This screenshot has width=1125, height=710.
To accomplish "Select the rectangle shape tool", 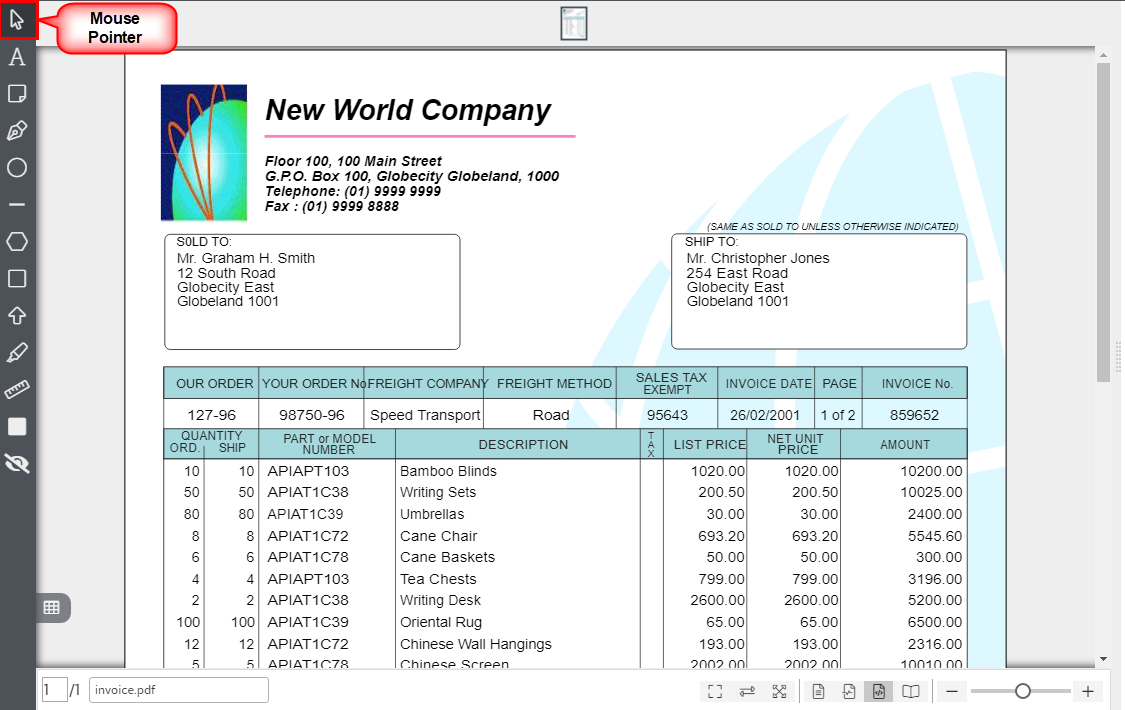I will [17, 278].
